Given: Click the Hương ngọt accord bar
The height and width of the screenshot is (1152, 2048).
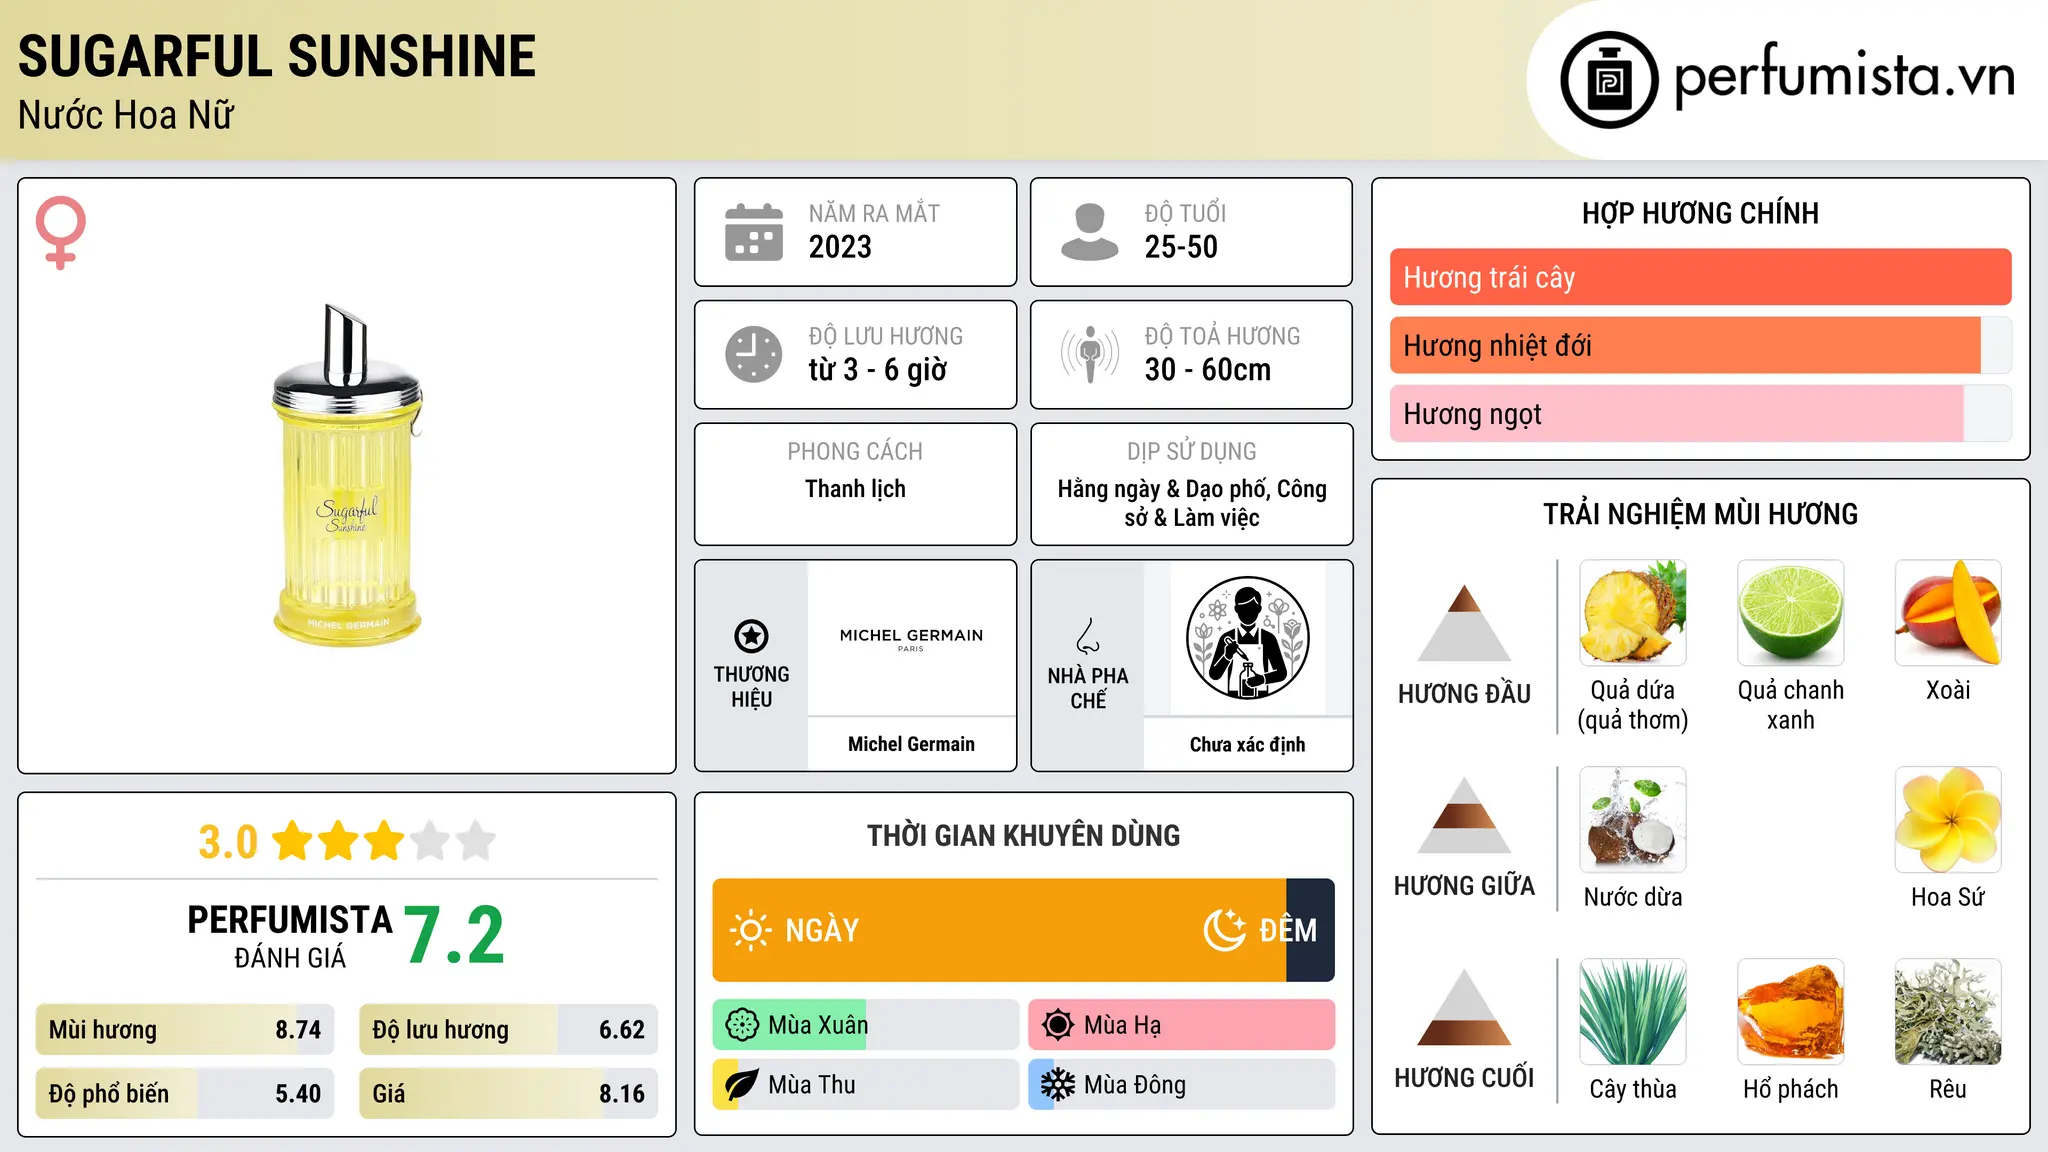Looking at the screenshot, I should pyautogui.click(x=1700, y=413).
